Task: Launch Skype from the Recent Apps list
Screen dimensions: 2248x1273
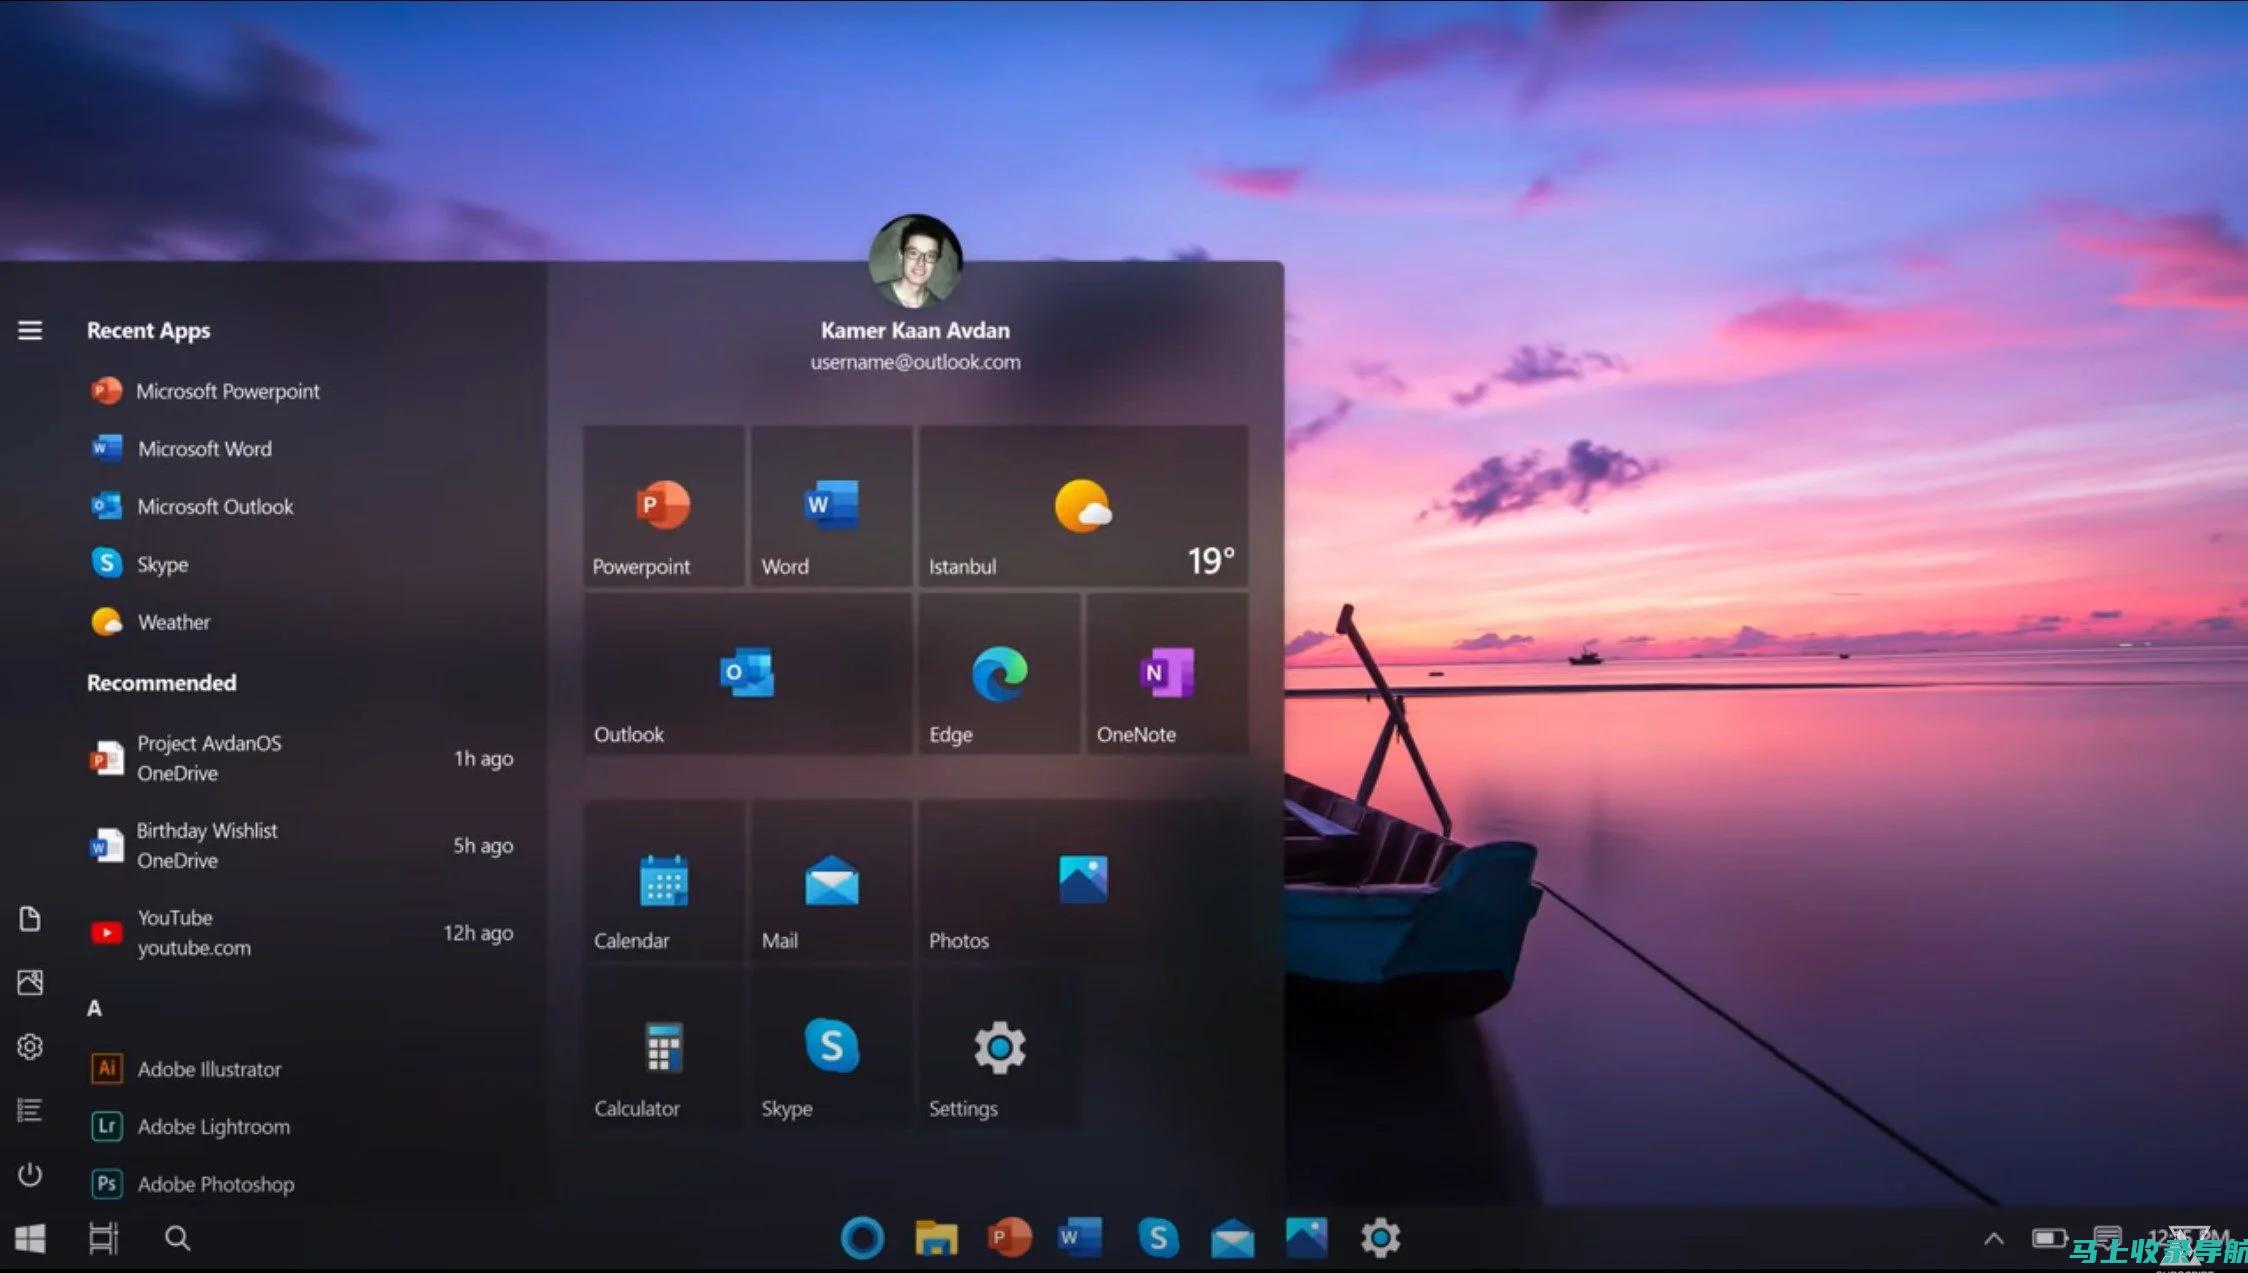Action: tap(139, 564)
